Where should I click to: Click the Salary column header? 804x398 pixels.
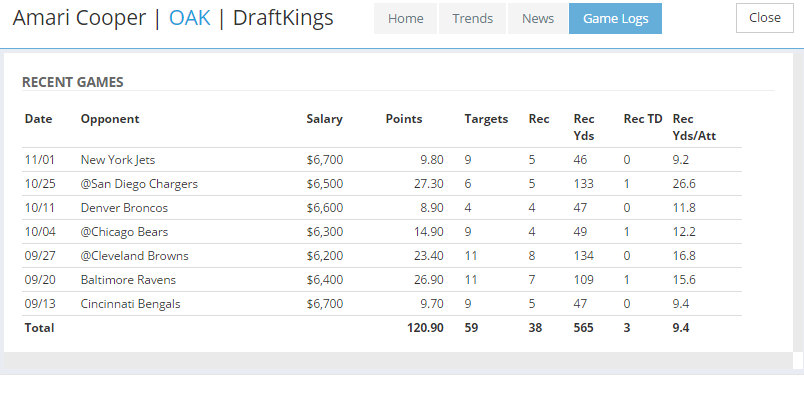coord(325,119)
